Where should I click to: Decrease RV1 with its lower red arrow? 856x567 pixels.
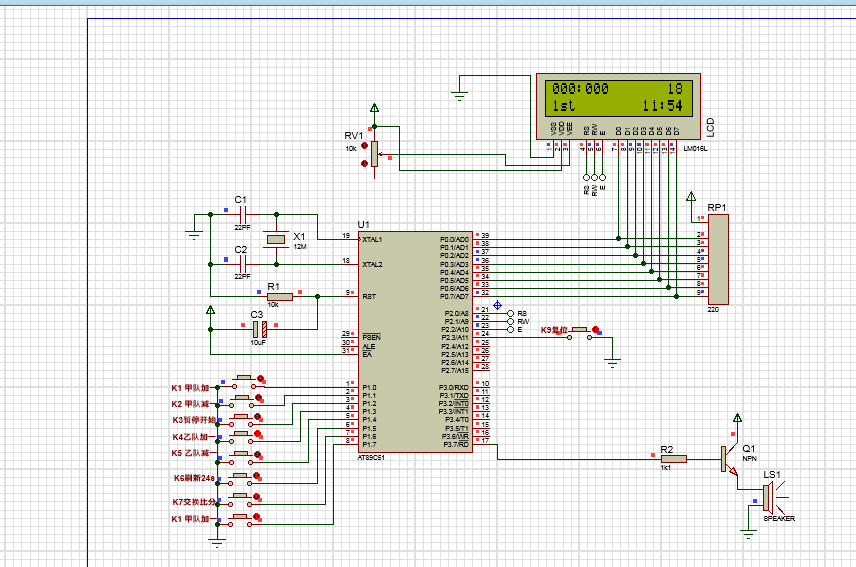(365, 163)
